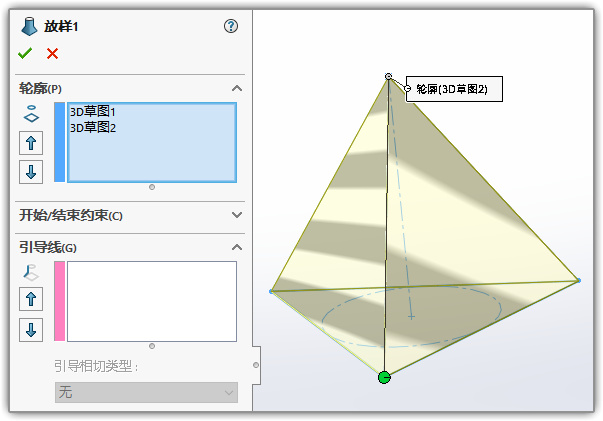Open help for 放样1 feature
The height and width of the screenshot is (421, 603).
tap(231, 26)
